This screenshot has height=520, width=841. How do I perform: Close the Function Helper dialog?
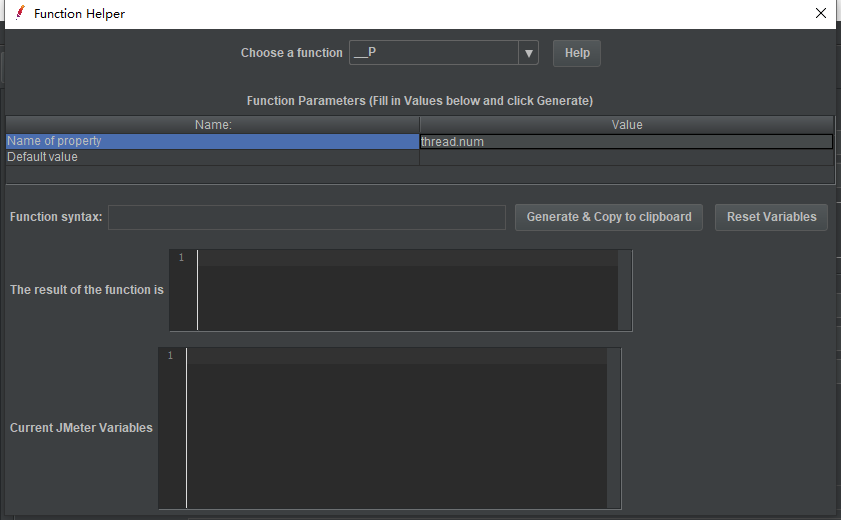coord(821,13)
